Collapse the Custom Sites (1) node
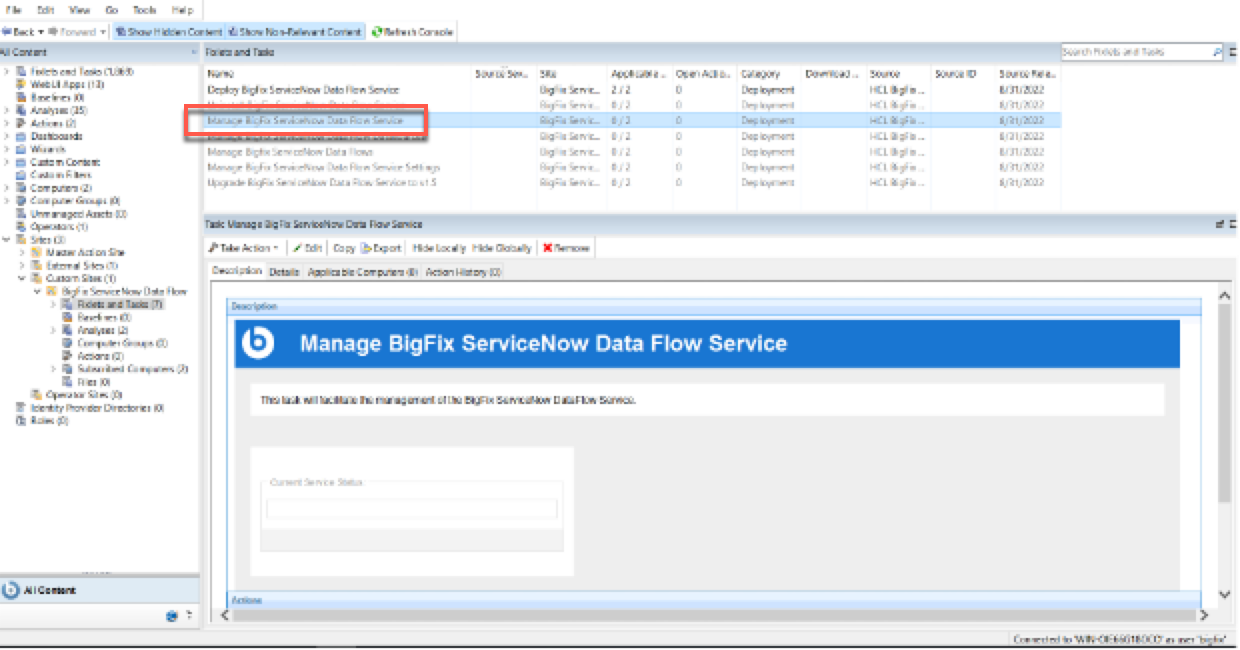The height and width of the screenshot is (650, 1240). pyautogui.click(x=22, y=279)
